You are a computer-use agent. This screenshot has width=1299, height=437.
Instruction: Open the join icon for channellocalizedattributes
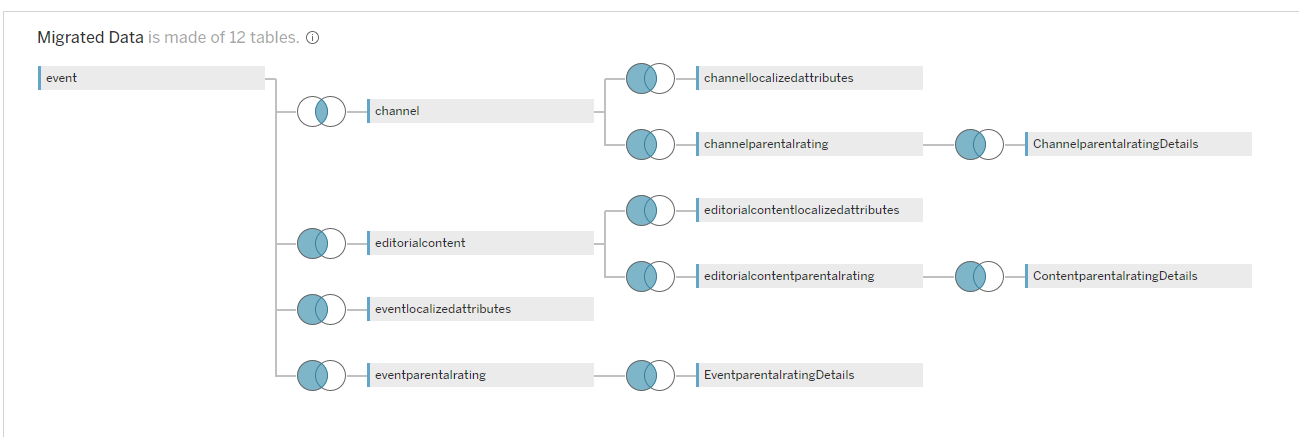650,78
